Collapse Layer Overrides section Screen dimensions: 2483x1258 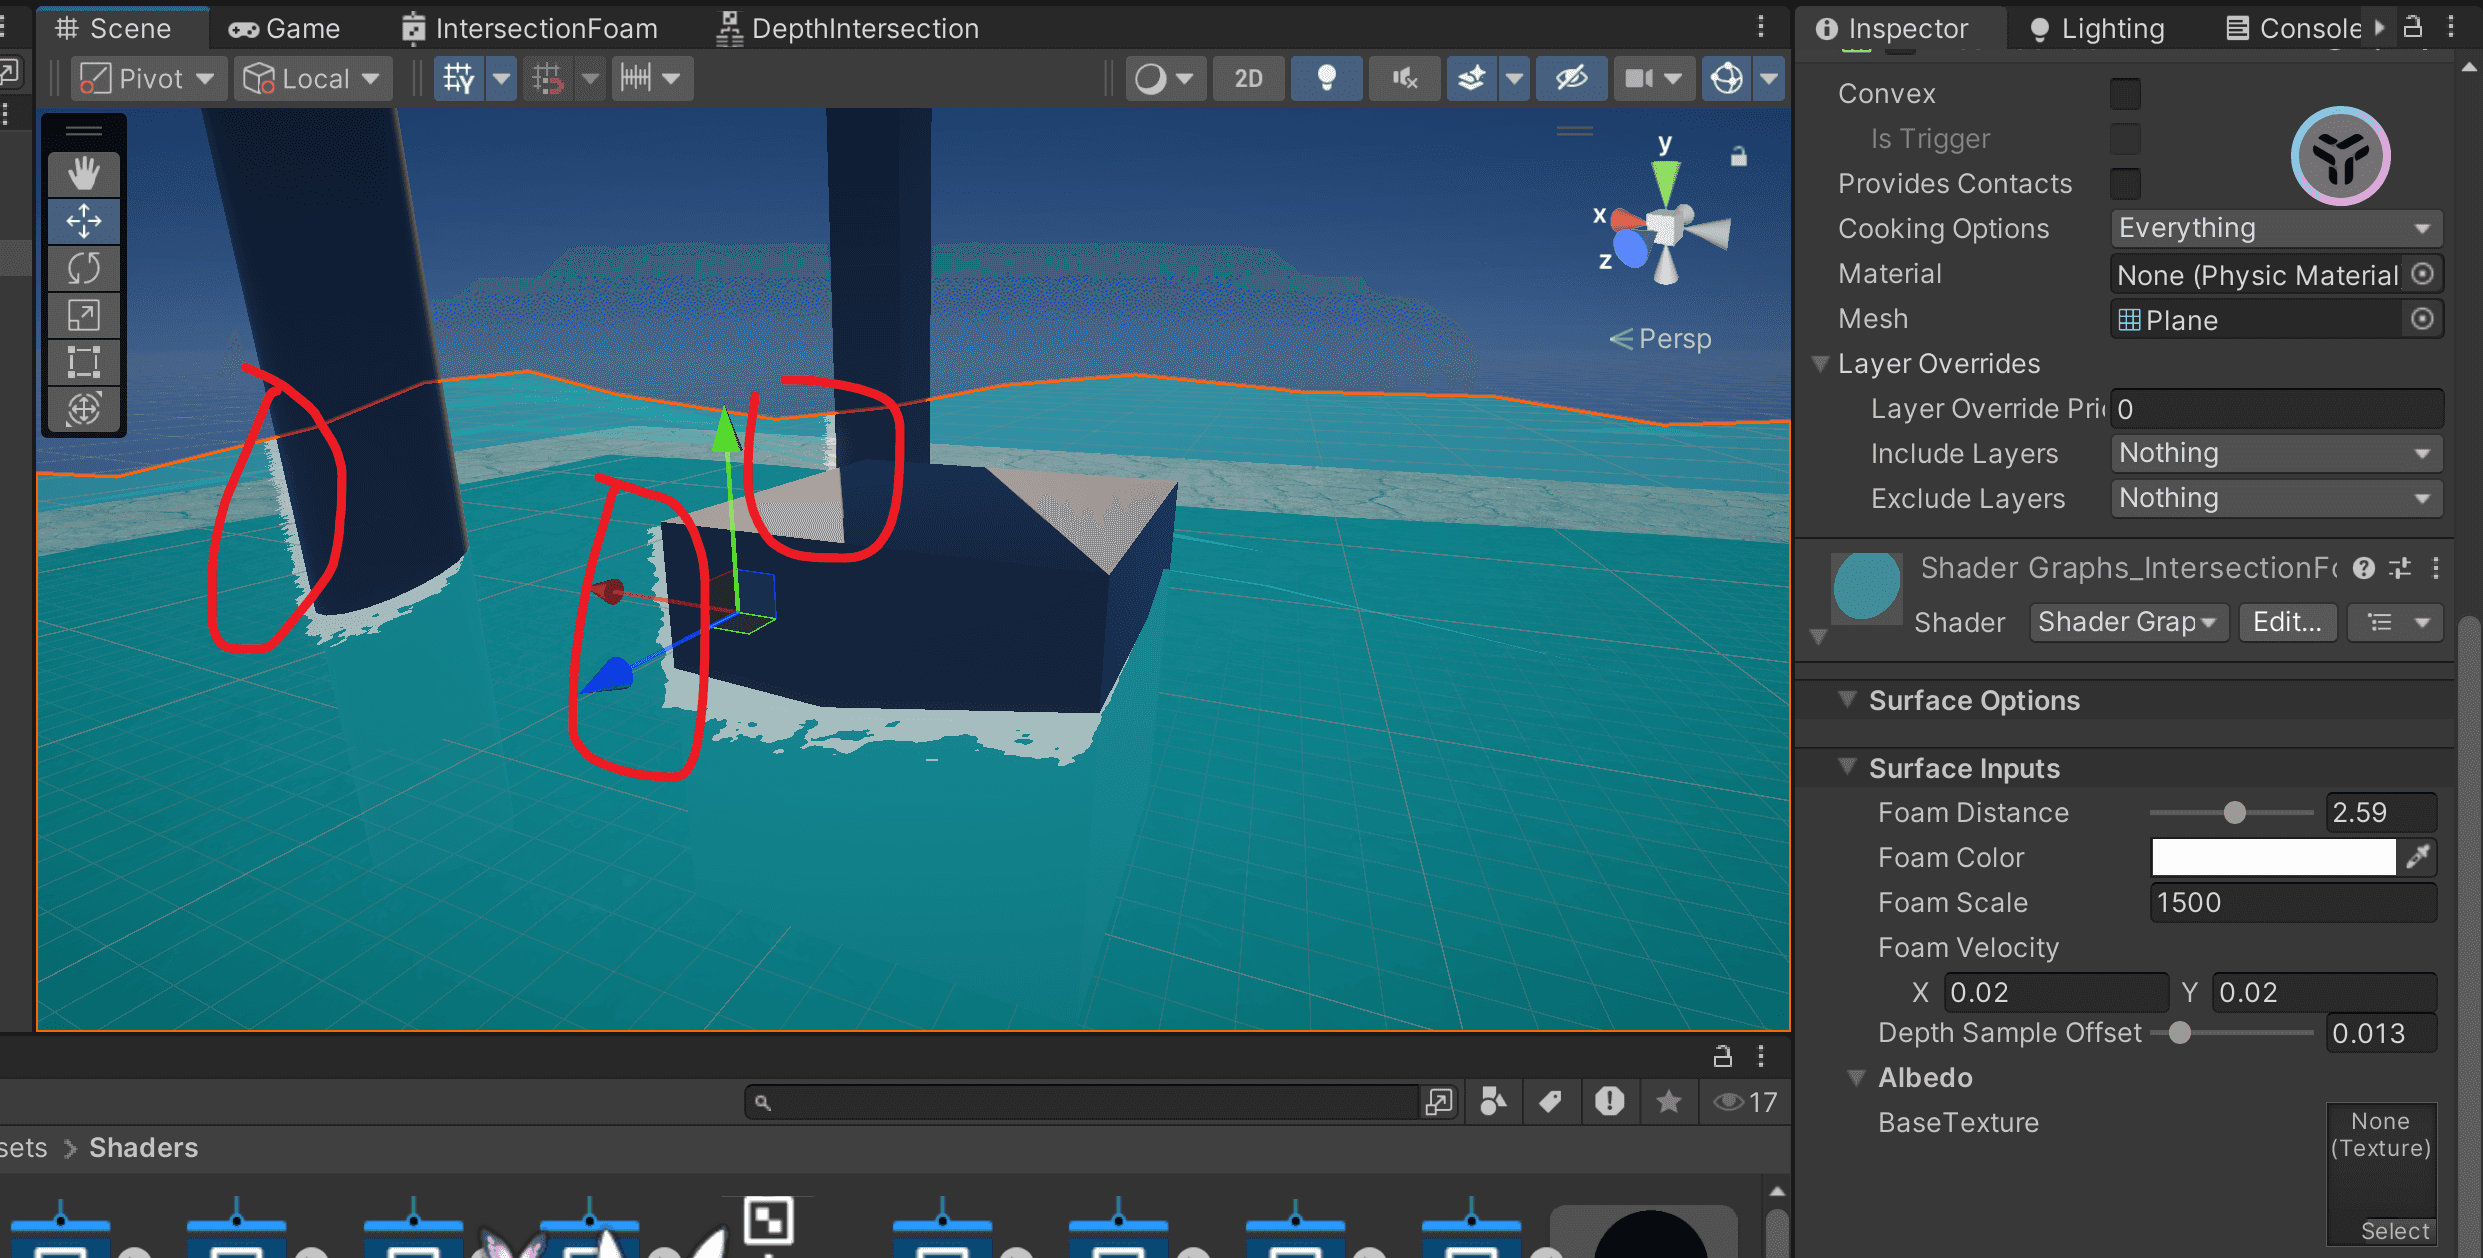click(1821, 363)
